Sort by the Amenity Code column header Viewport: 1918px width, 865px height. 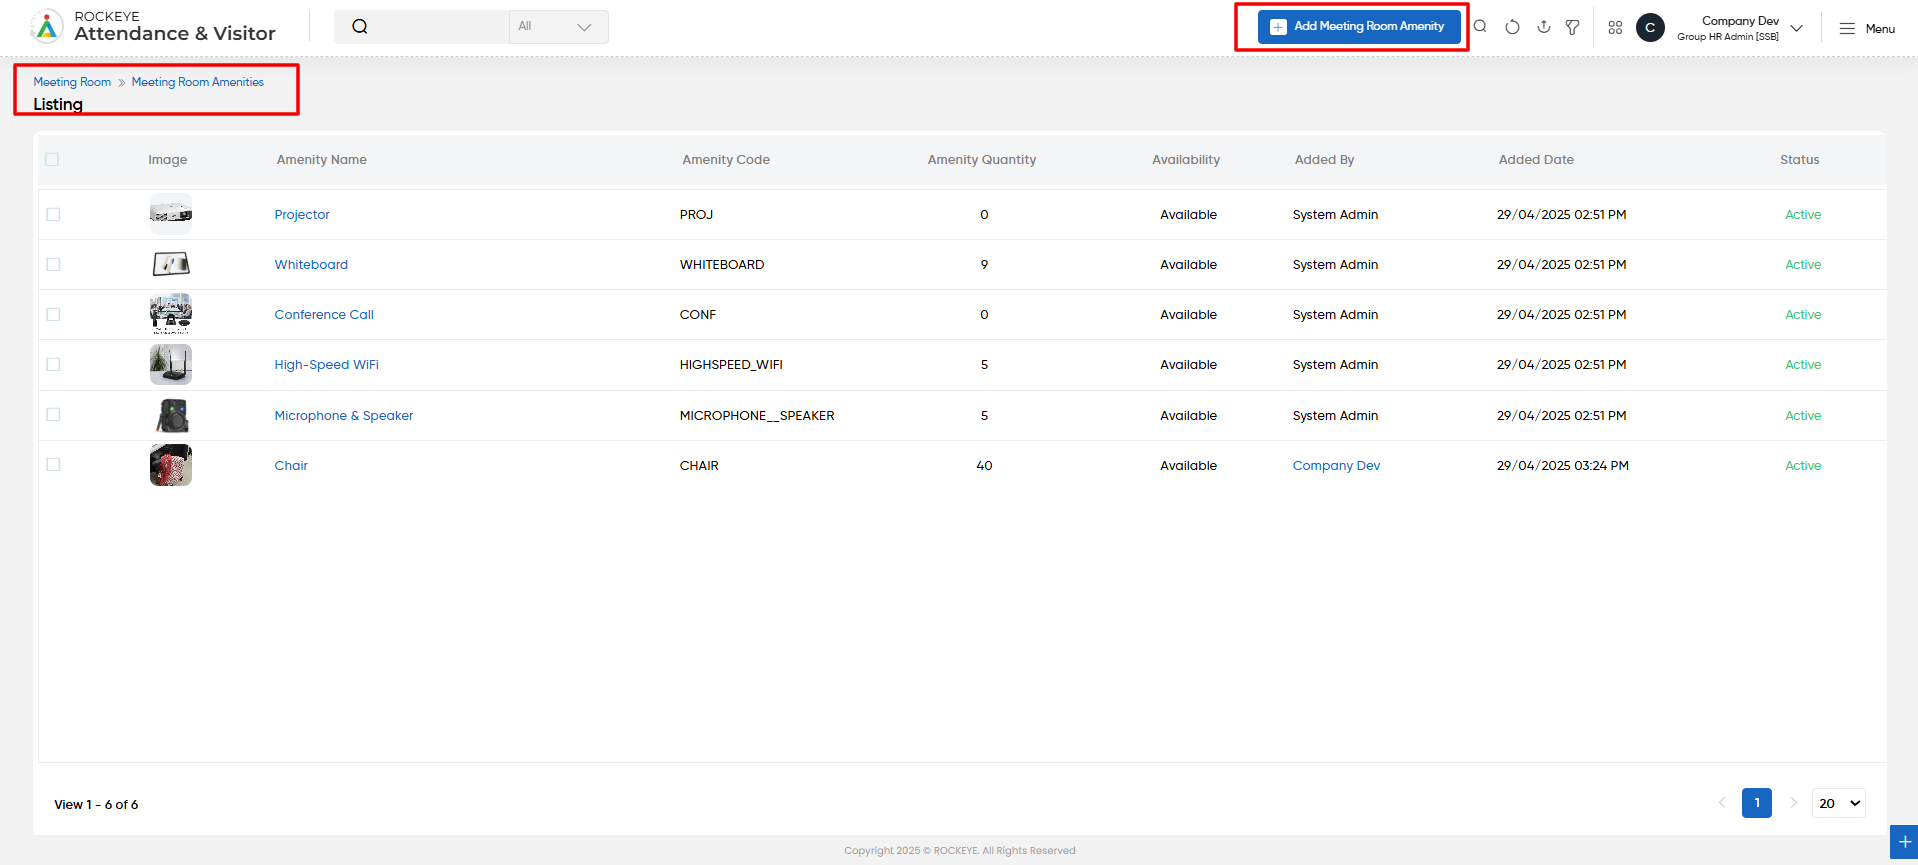click(x=726, y=159)
